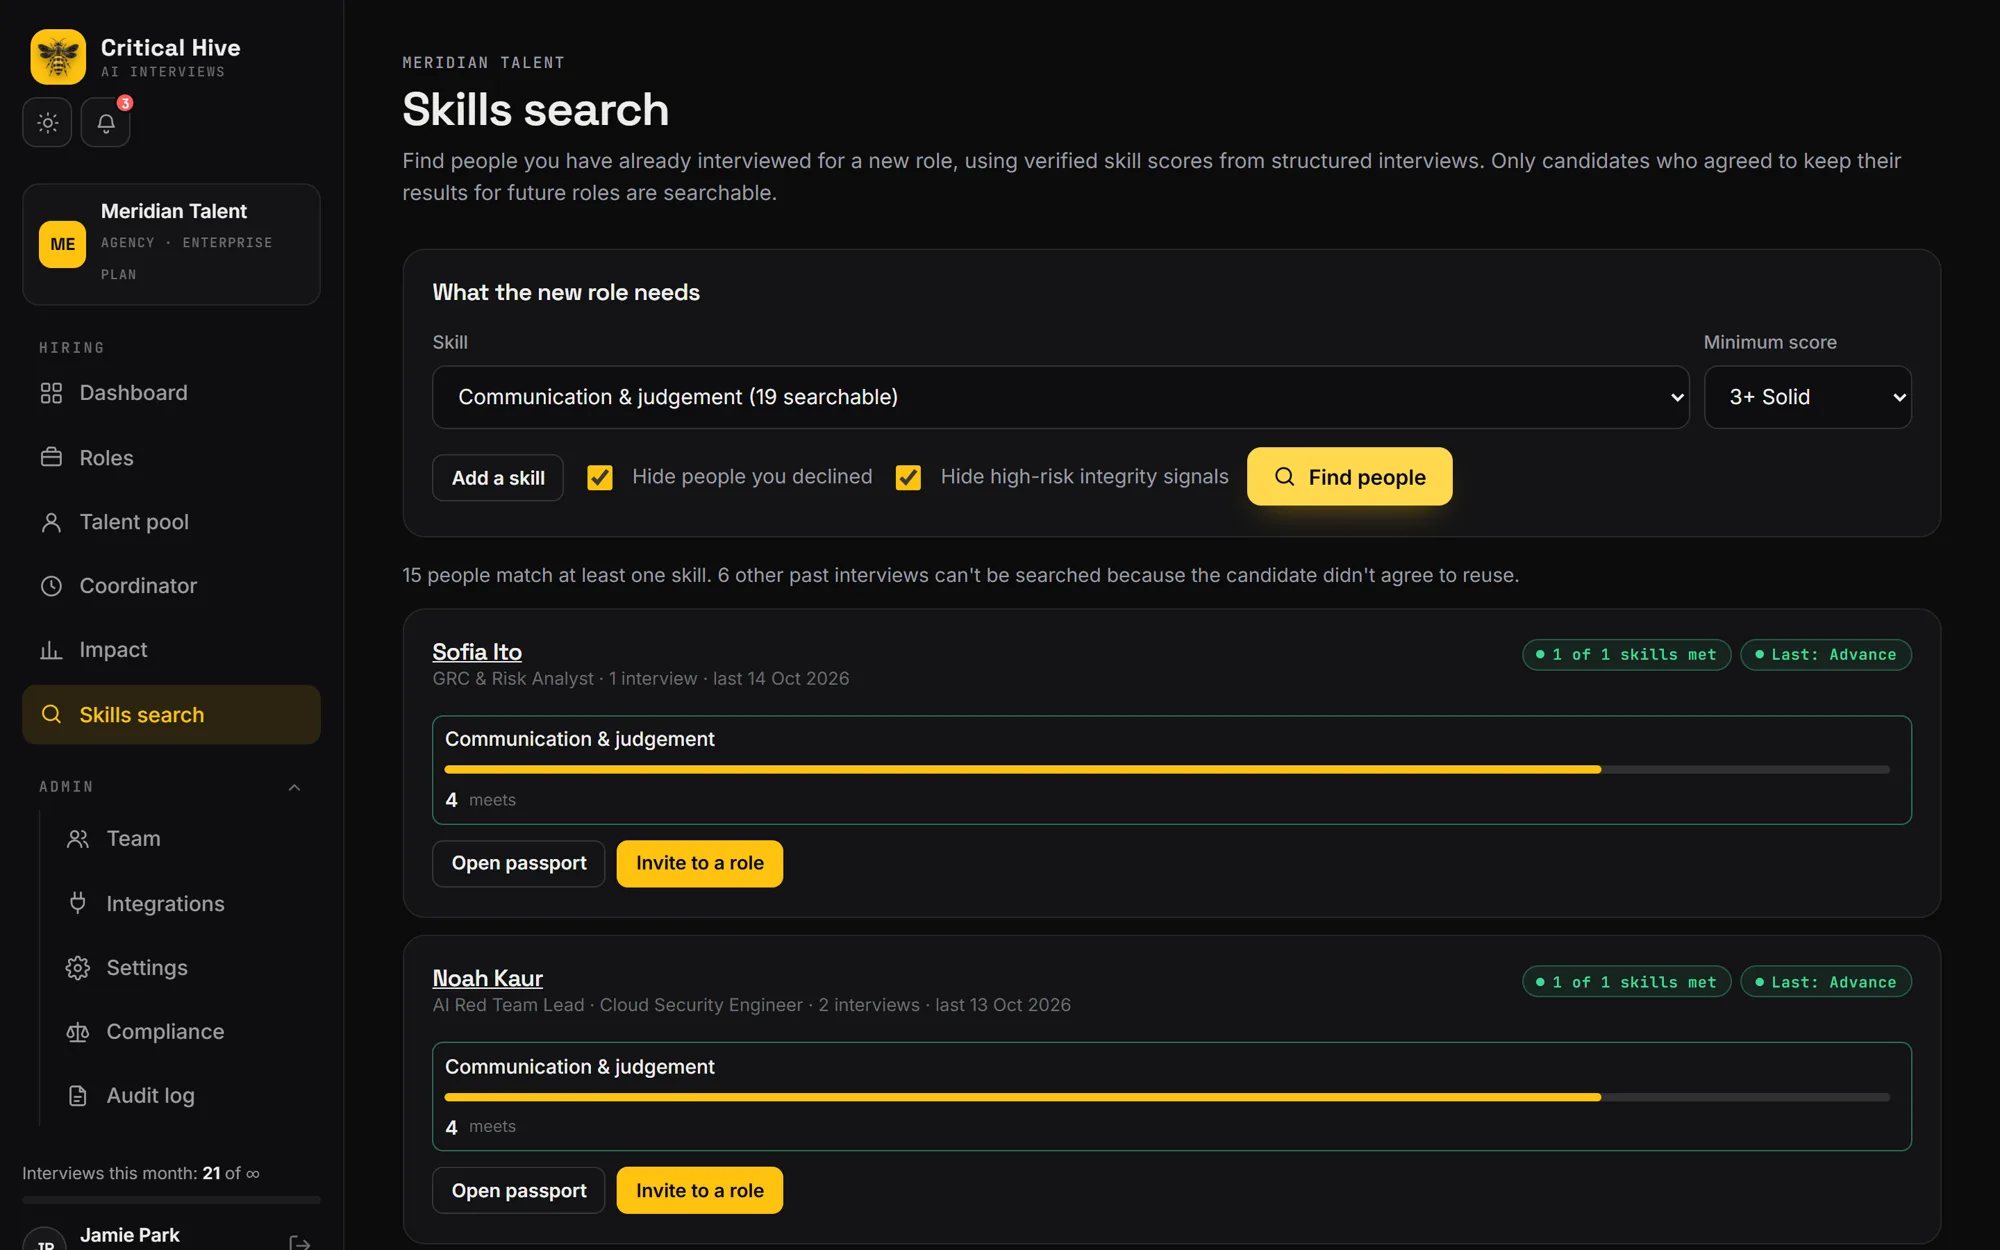Collapse the Admin section chevron
This screenshot has height=1250, width=2000.
click(294, 787)
